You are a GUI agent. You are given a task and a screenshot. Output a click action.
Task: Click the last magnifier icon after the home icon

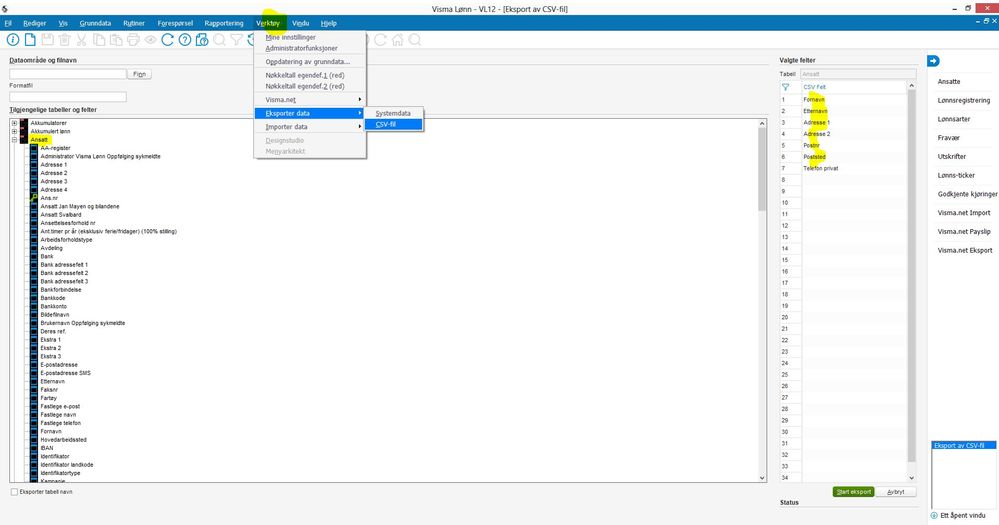pyautogui.click(x=415, y=40)
